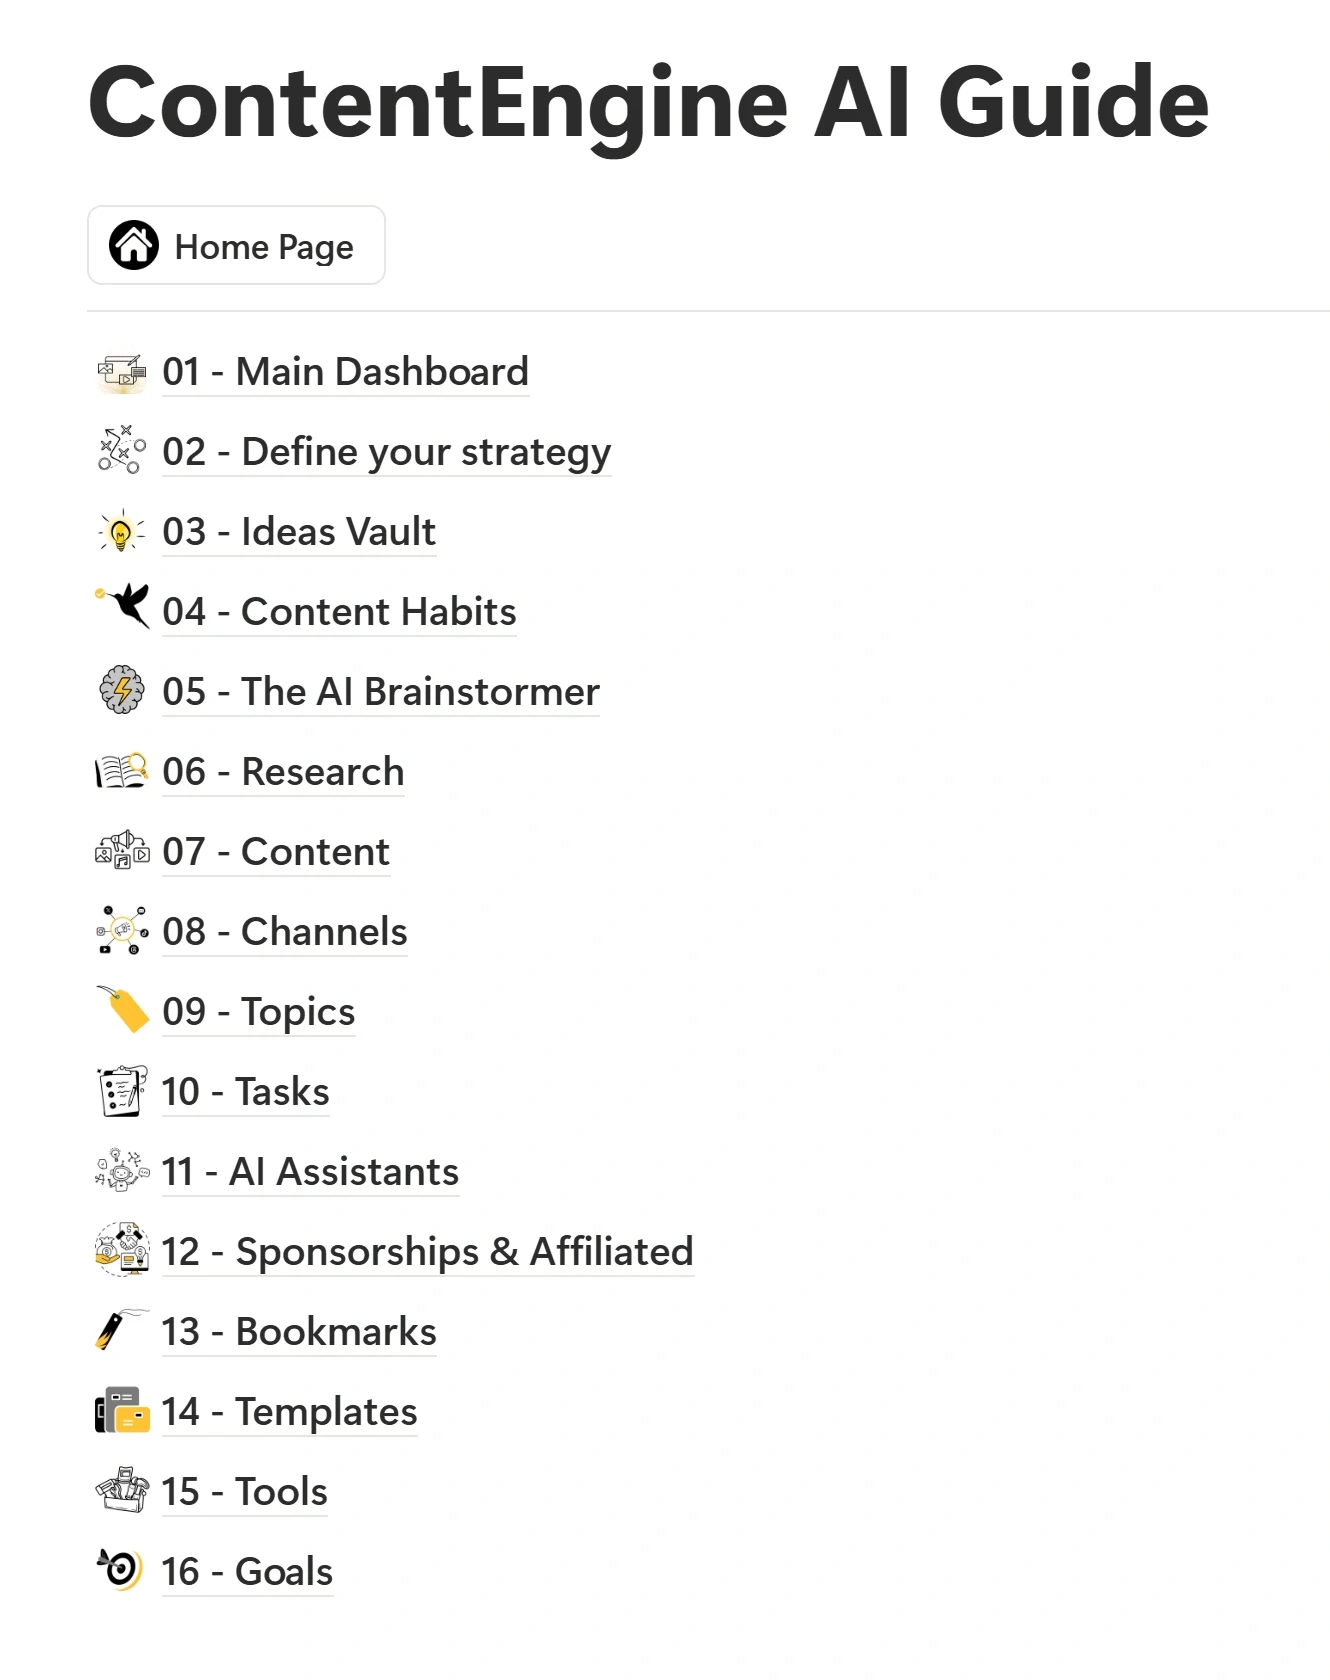Click the toolbox icon next to Tools

[x=121, y=1491]
